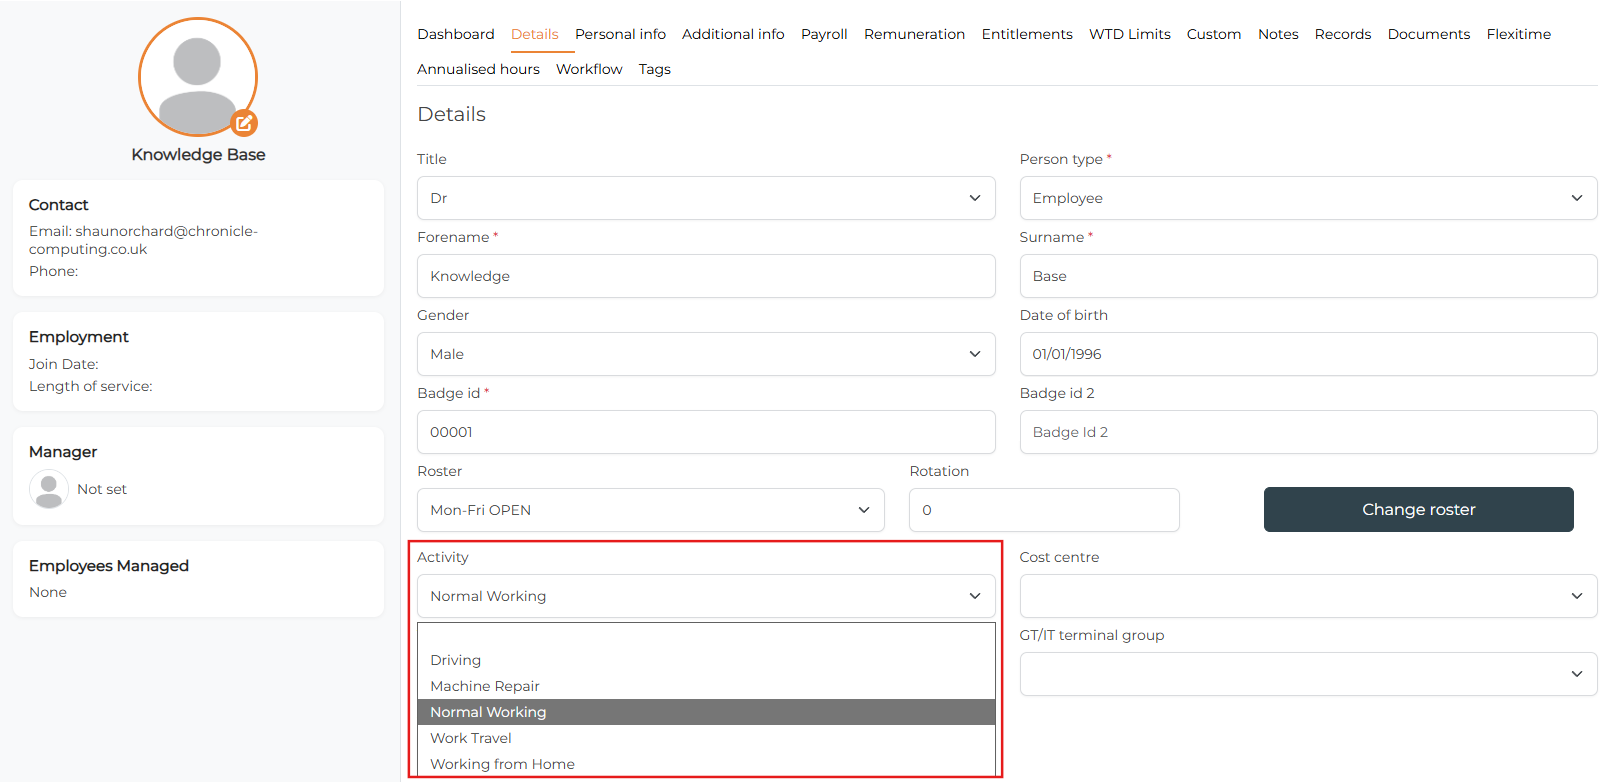The width and height of the screenshot is (1603, 782).
Task: Click the Phone label in Contact
Action: click(x=54, y=271)
